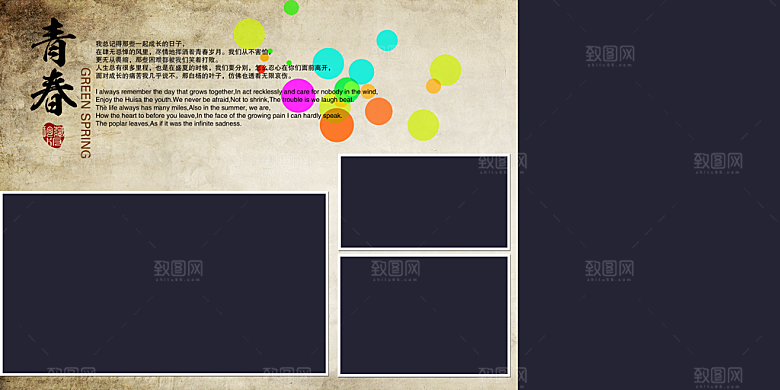Select the yellow circle above the upper-right photo frame
Image resolution: width=780 pixels, height=390 pixels.
[x=423, y=125]
